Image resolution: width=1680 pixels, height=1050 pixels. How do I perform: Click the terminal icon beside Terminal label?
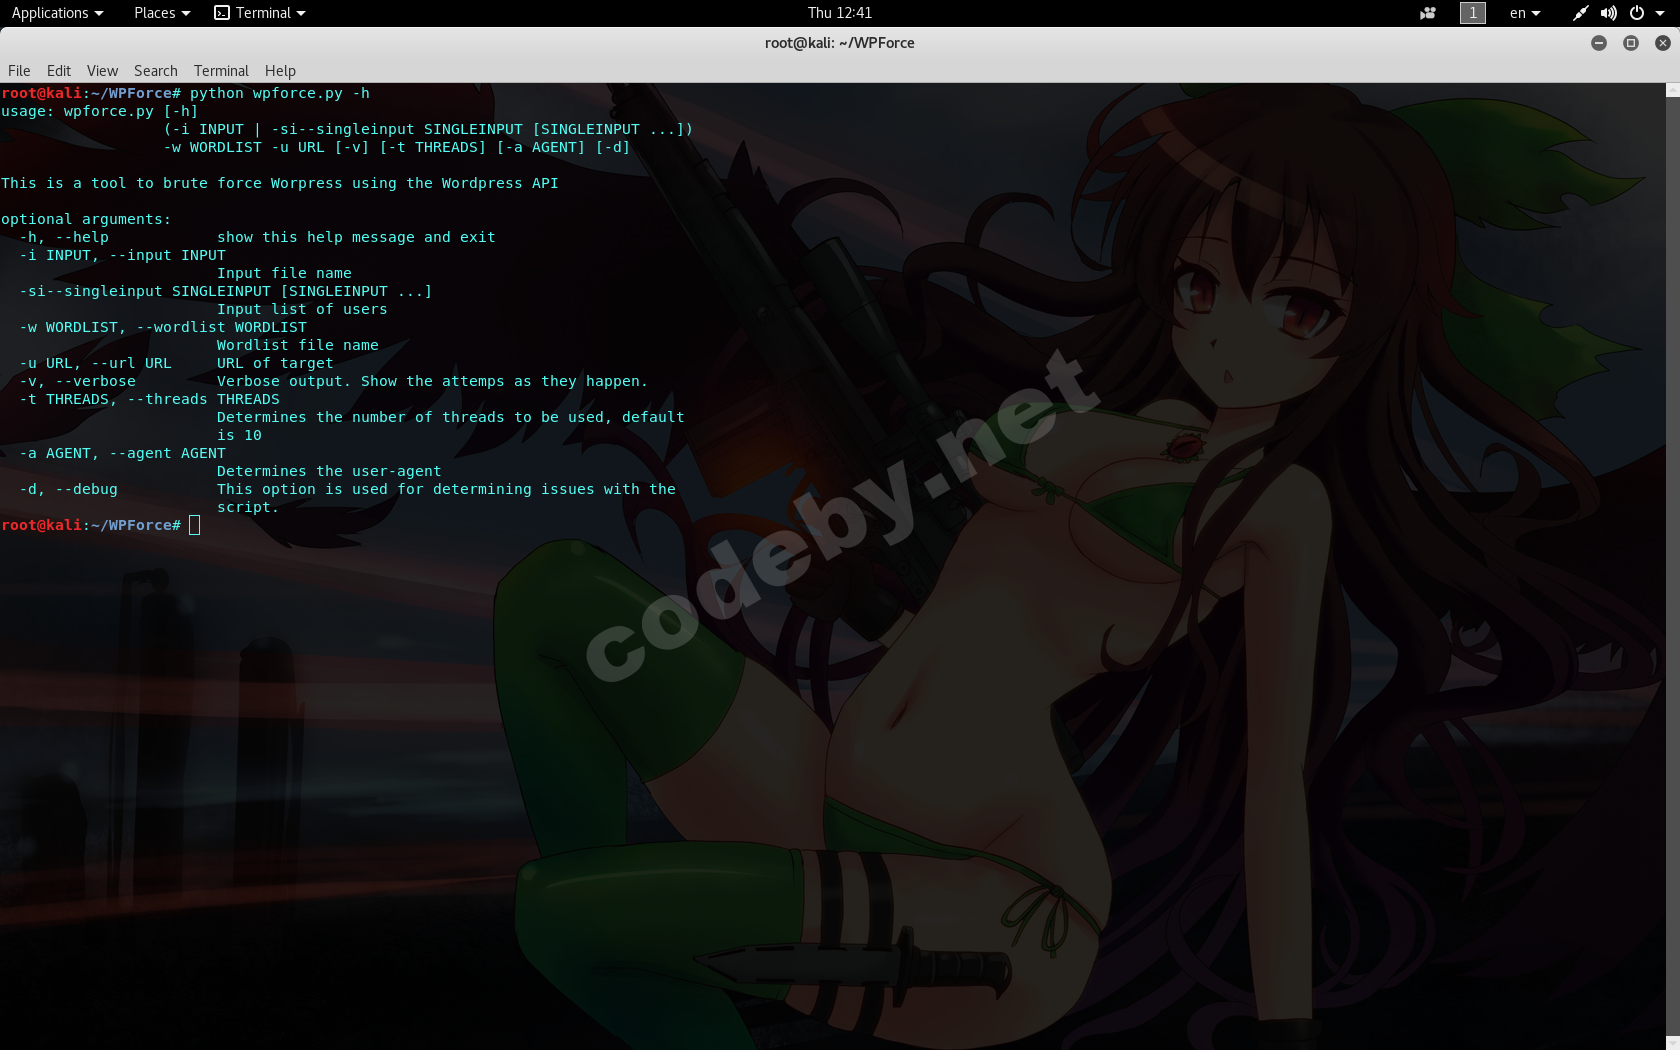click(222, 13)
